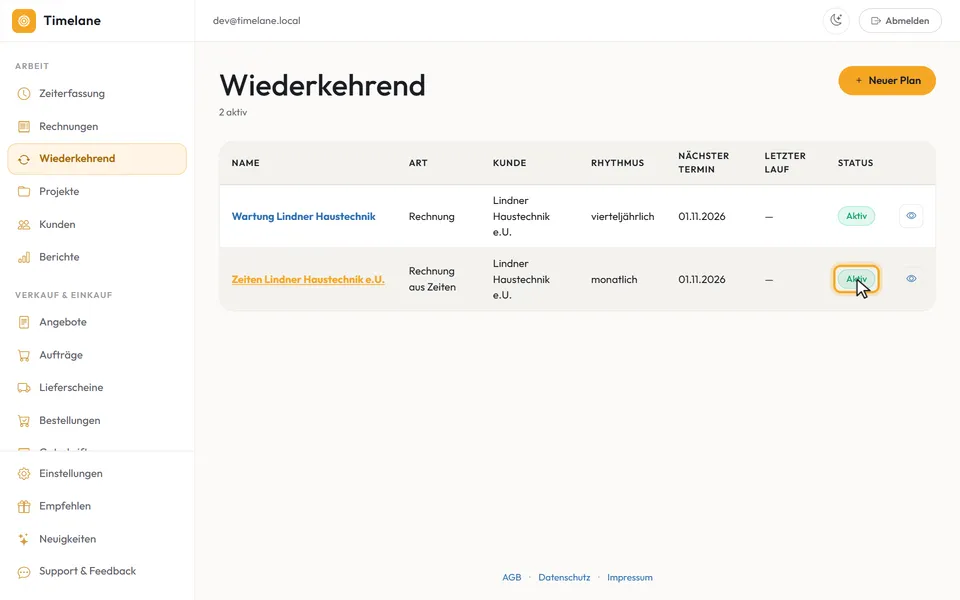This screenshot has width=960, height=600.
Task: Click the Wiederkehrend refresh icon
Action: pyautogui.click(x=24, y=159)
